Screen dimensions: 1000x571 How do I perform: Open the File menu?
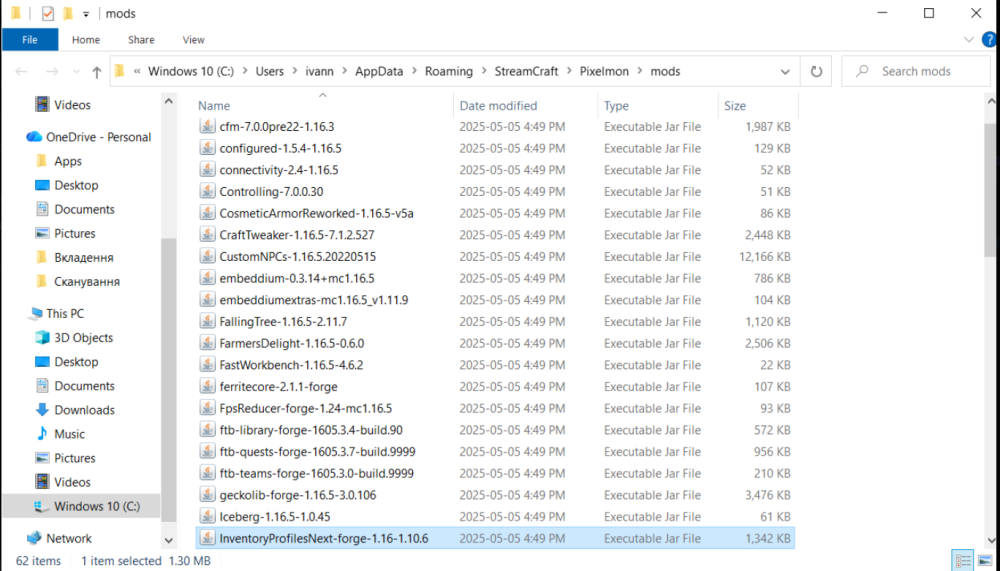[x=30, y=40]
